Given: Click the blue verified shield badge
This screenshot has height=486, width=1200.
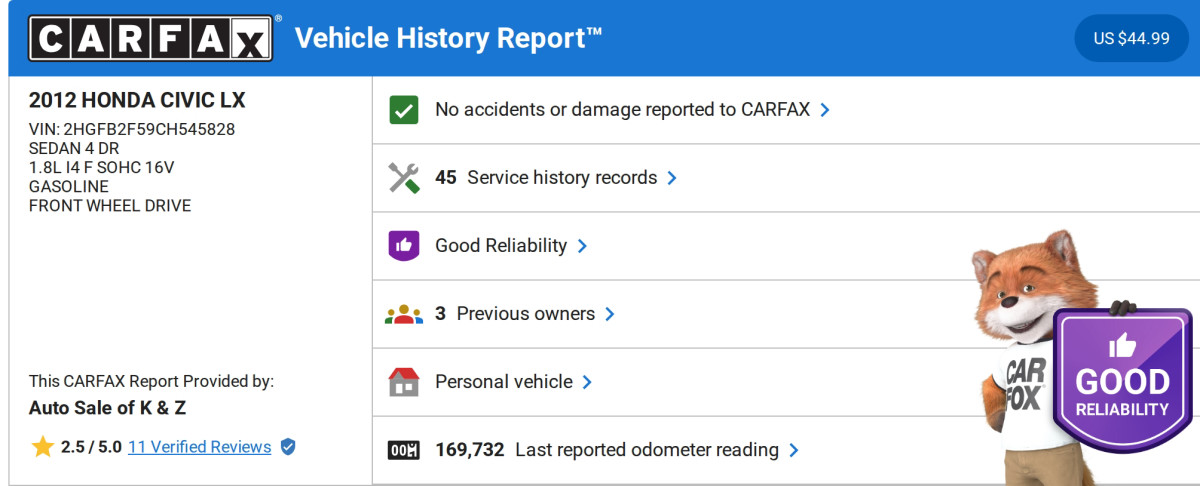Looking at the screenshot, I should pyautogui.click(x=288, y=447).
